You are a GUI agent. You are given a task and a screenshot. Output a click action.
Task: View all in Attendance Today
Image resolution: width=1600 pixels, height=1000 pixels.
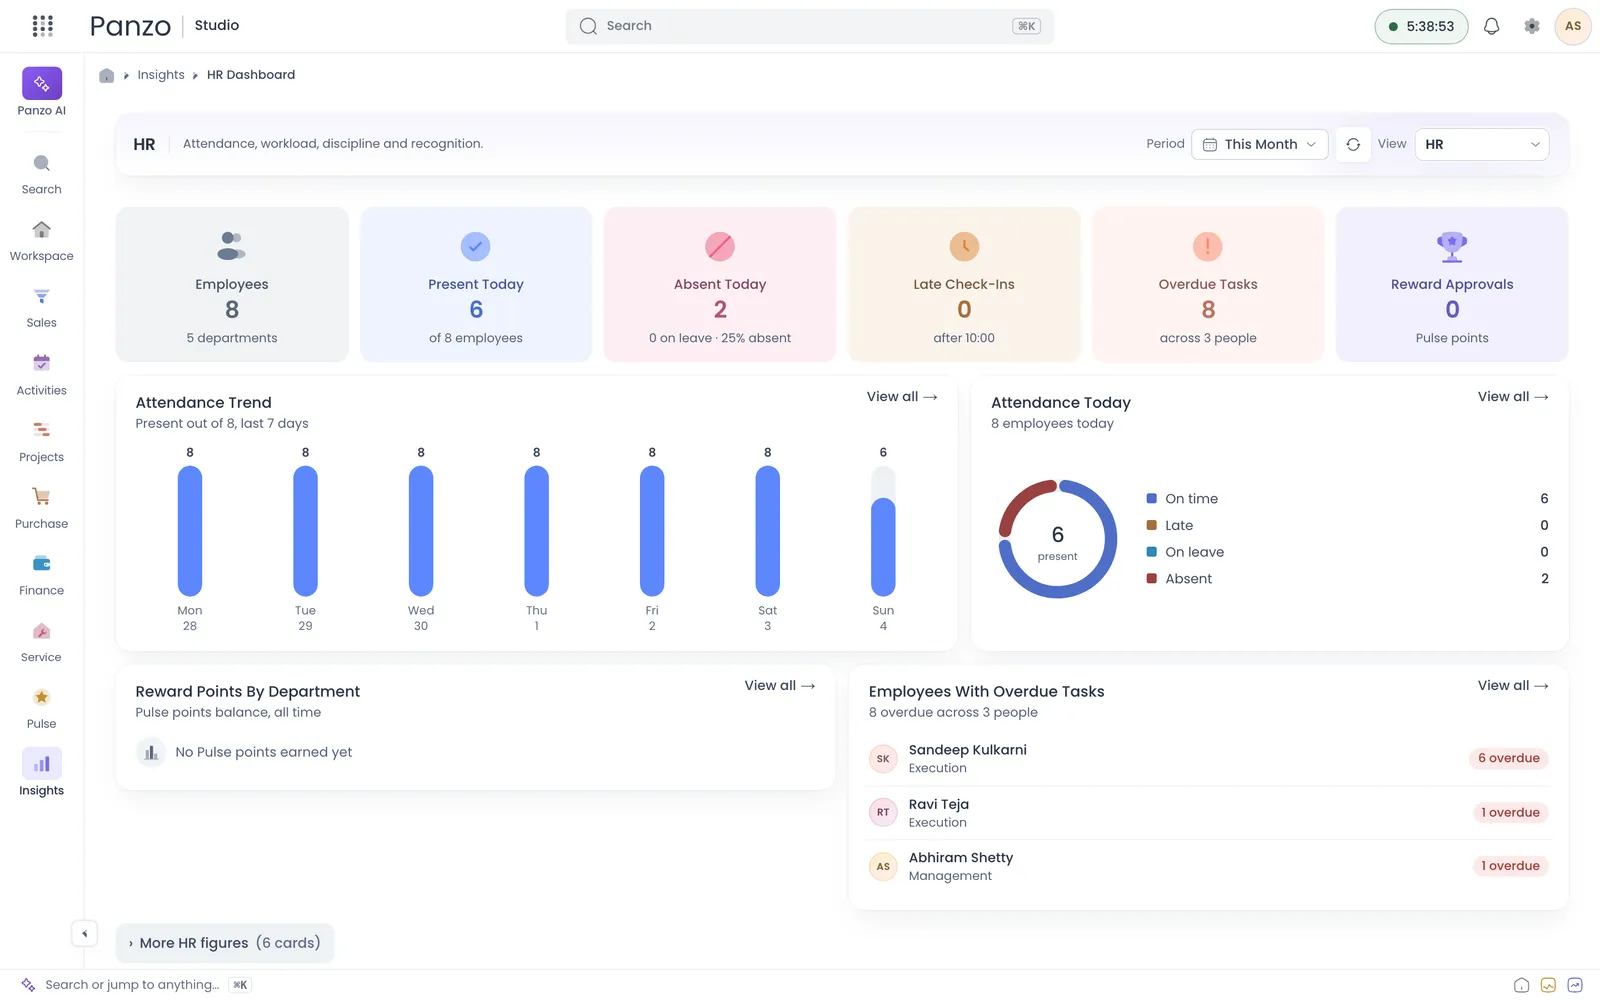(1513, 397)
